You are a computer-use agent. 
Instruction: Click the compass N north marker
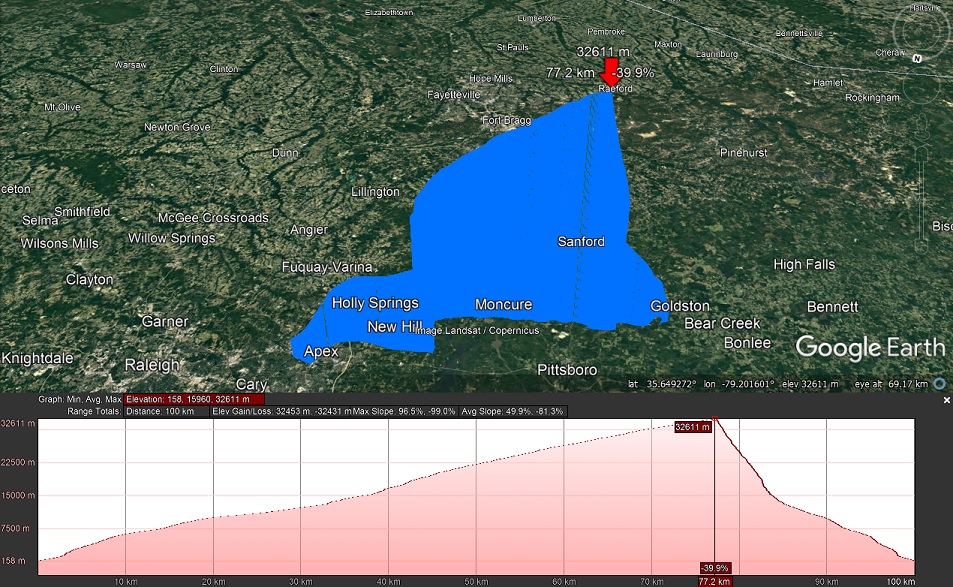point(917,58)
